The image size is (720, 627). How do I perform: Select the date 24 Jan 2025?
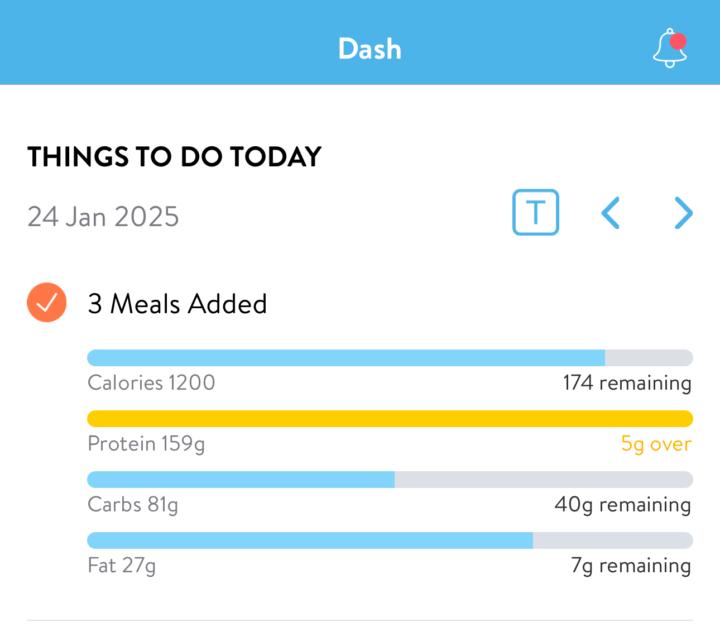point(103,216)
